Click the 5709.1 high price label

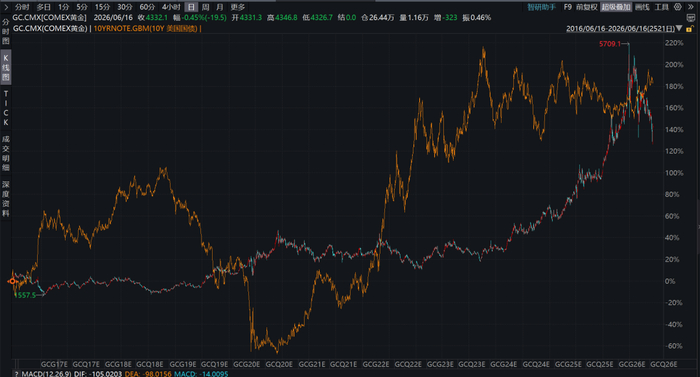pyautogui.click(x=609, y=44)
